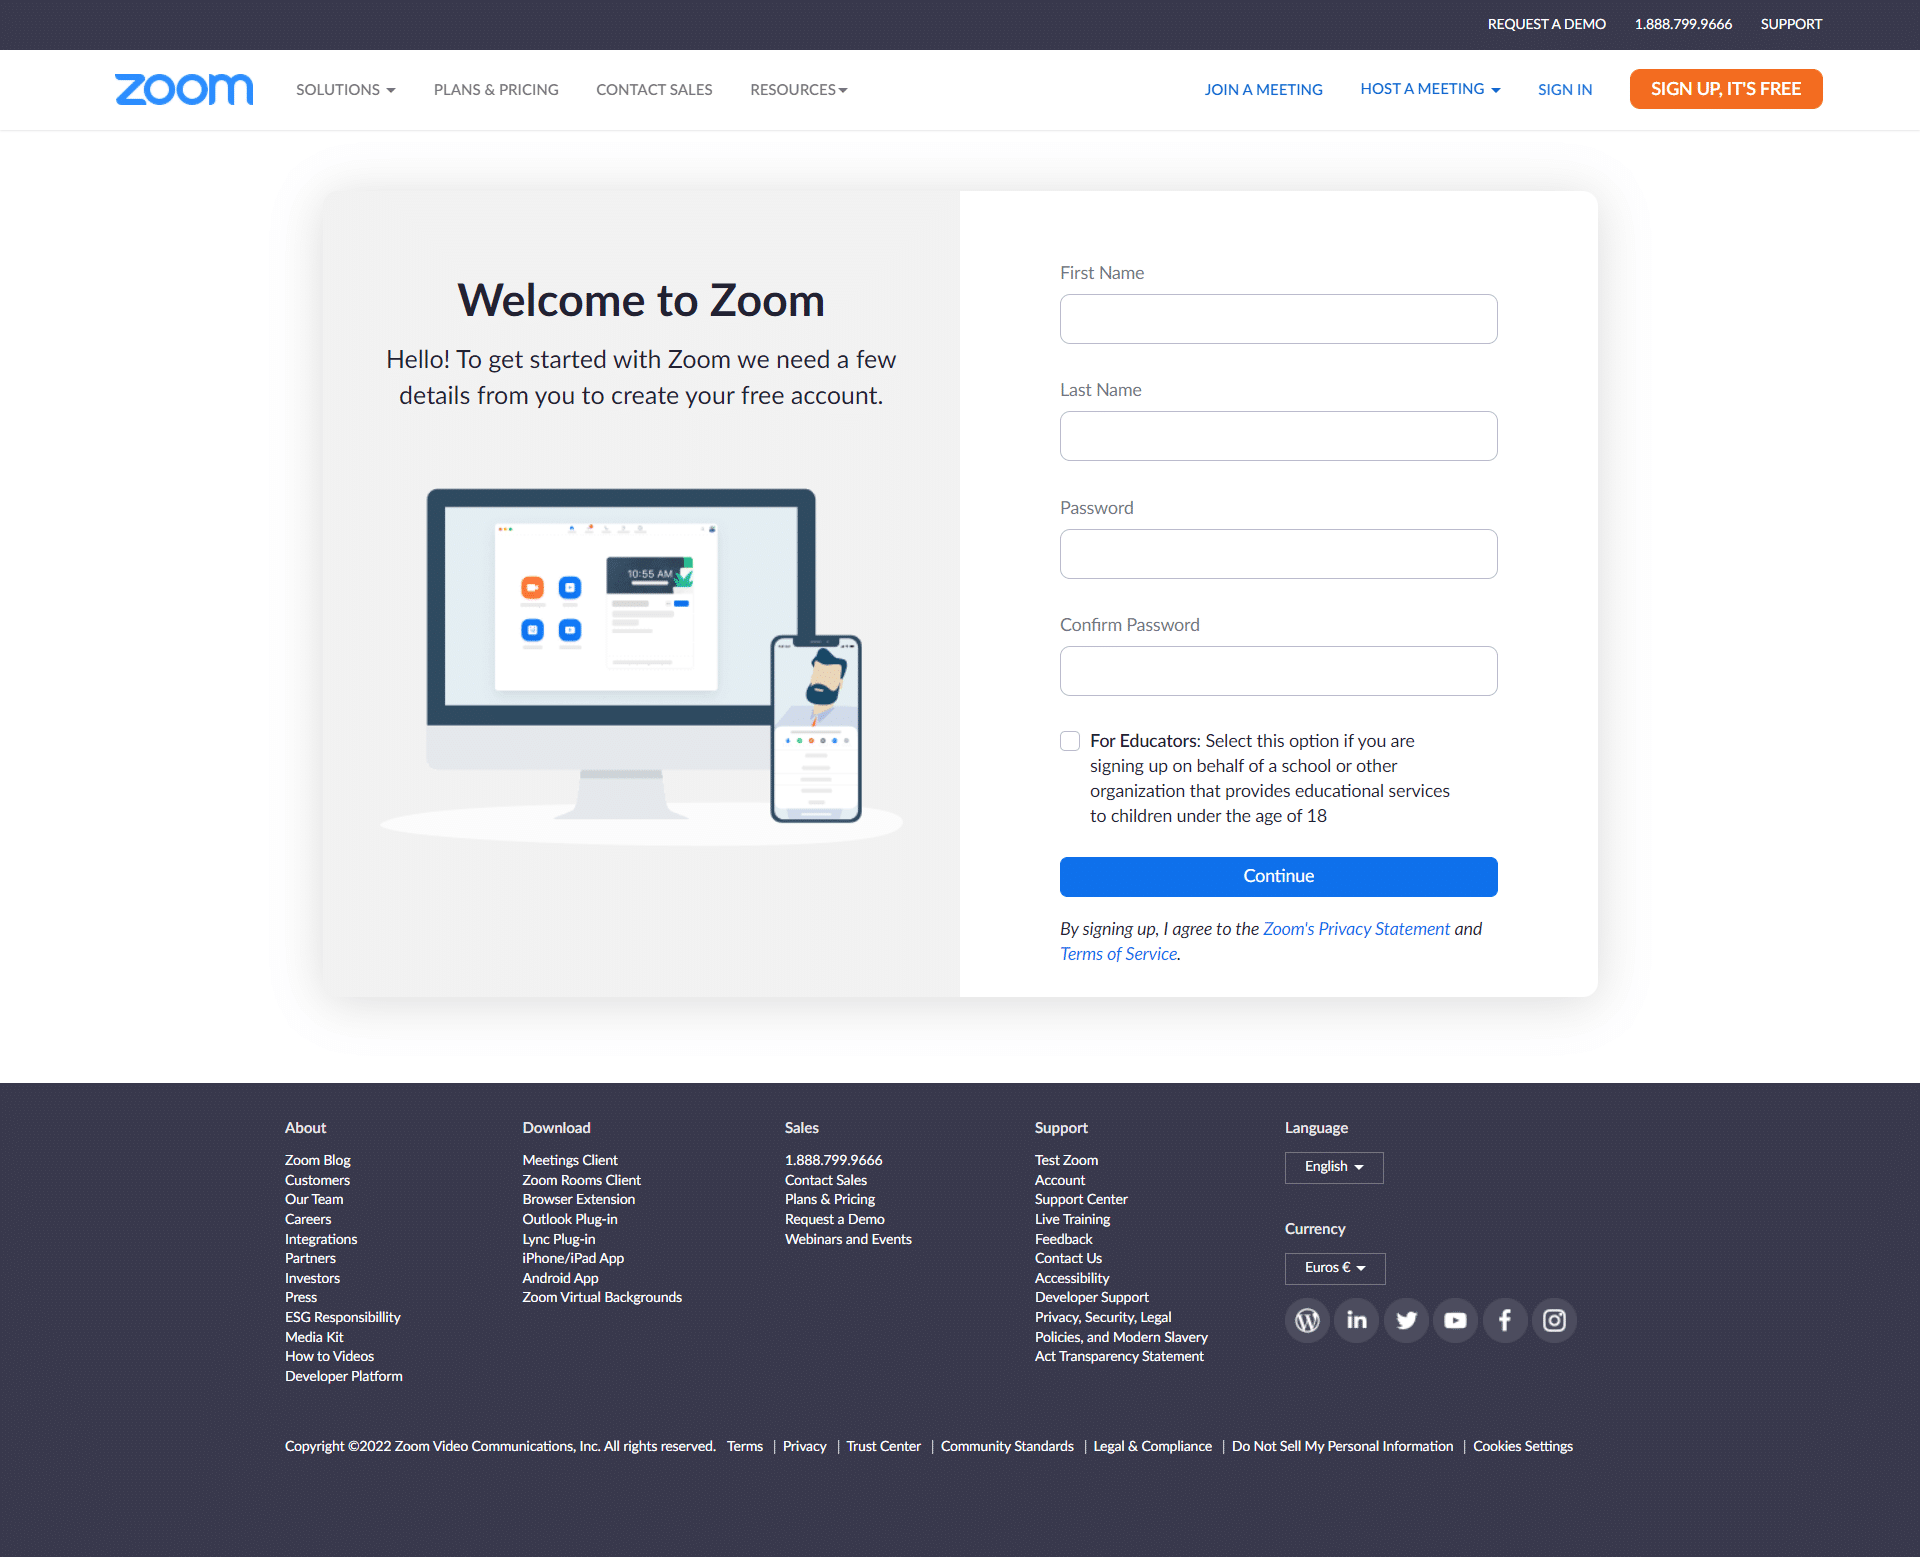Open the LinkedIn social icon
This screenshot has height=1557, width=1920.
click(1356, 1320)
